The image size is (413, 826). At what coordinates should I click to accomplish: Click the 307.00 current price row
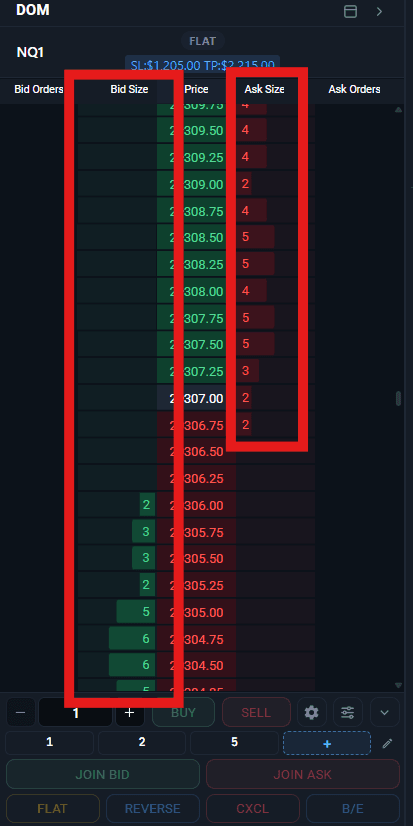pos(196,398)
